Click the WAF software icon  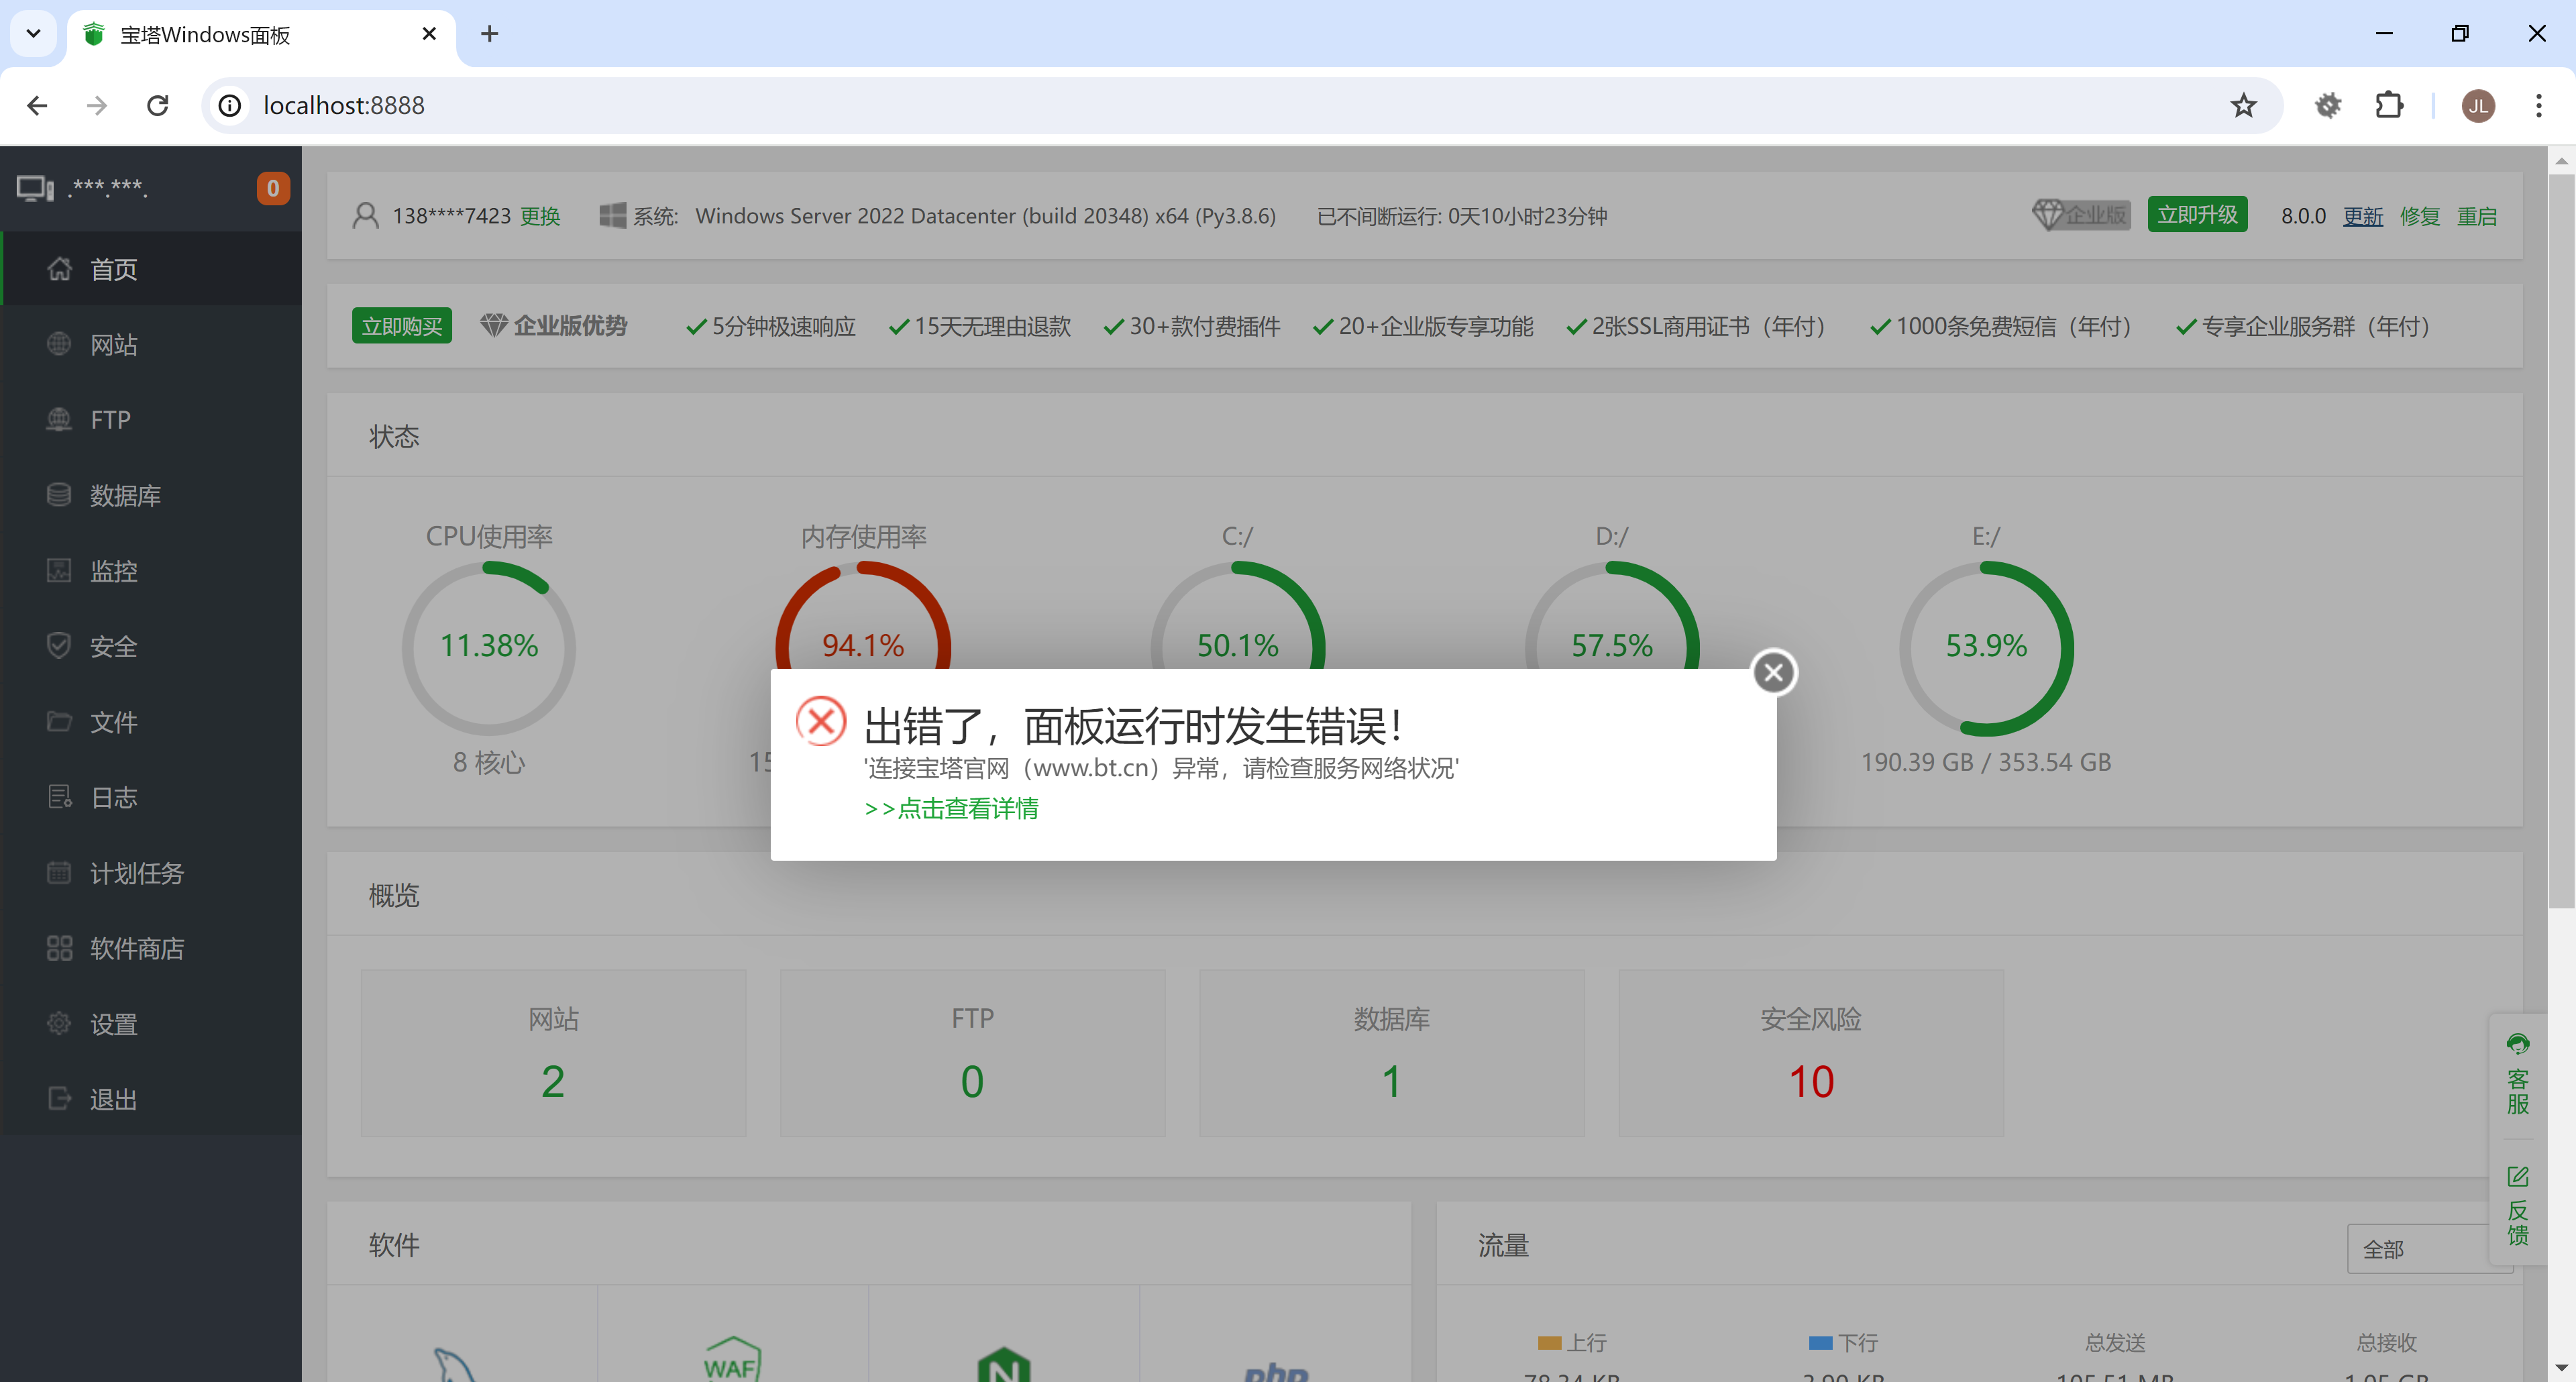pos(732,1359)
